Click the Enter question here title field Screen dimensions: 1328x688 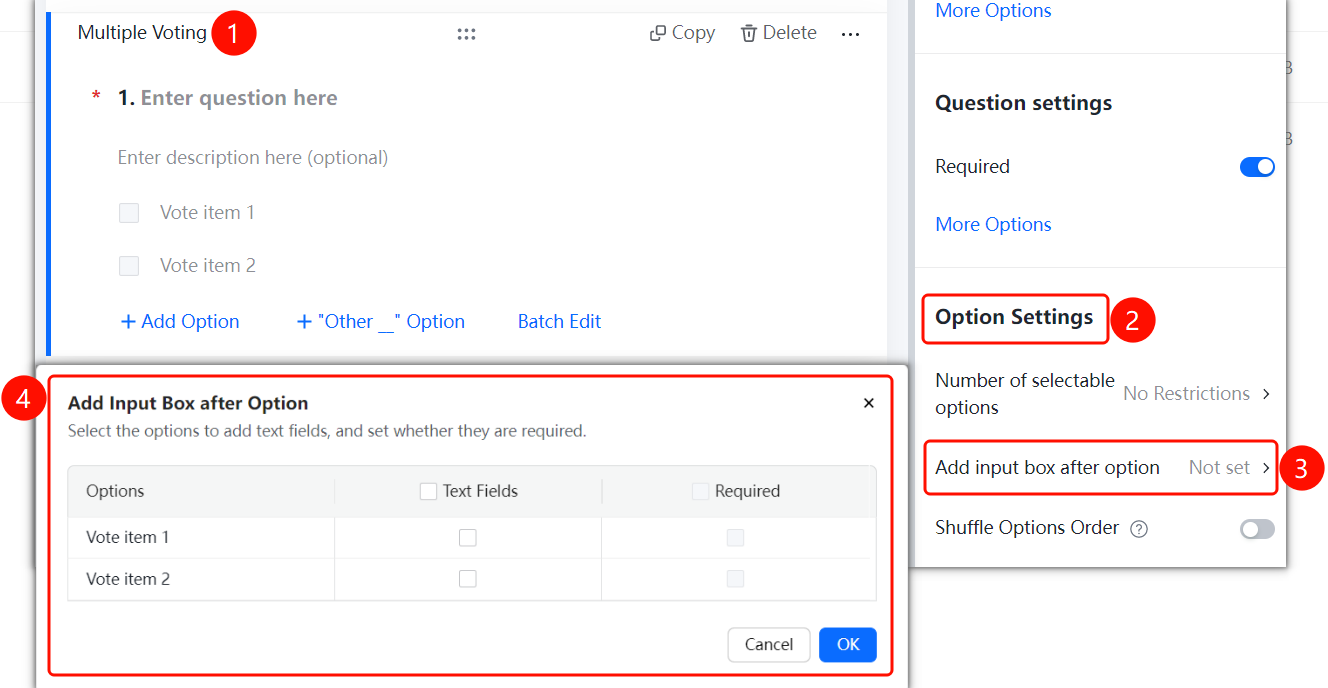click(x=239, y=98)
